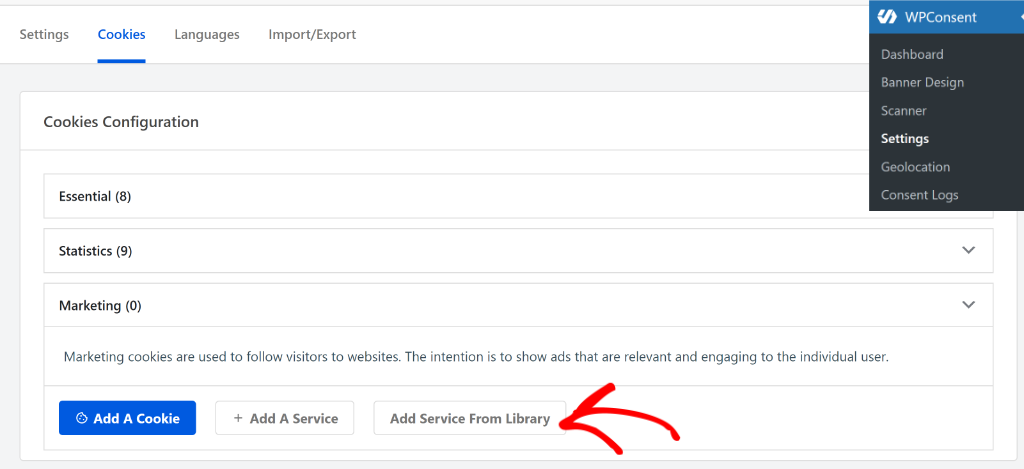Collapse the Marketing (0) section chevron
The width and height of the screenshot is (1024, 469).
[968, 304]
